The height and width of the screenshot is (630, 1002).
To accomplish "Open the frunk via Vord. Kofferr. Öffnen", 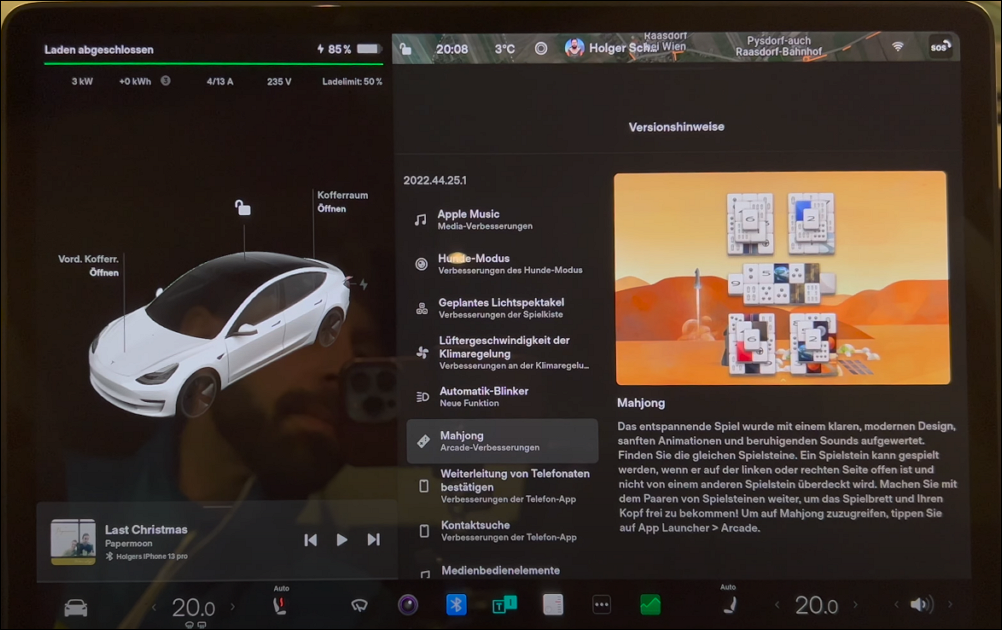I will [88, 266].
